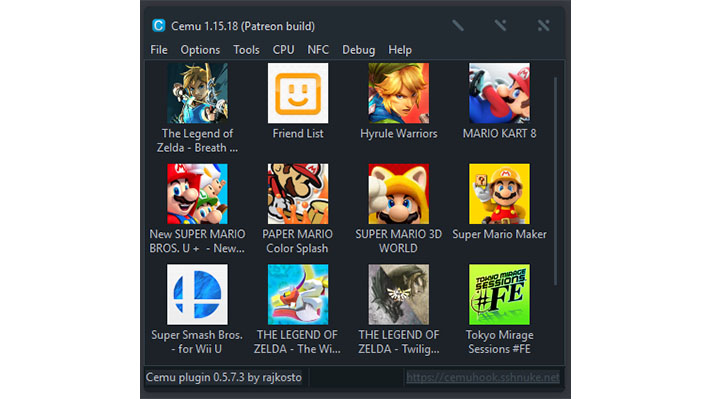Select the Zelda Twilight Princess game icon
The height and width of the screenshot is (399, 710).
pyautogui.click(x=398, y=294)
